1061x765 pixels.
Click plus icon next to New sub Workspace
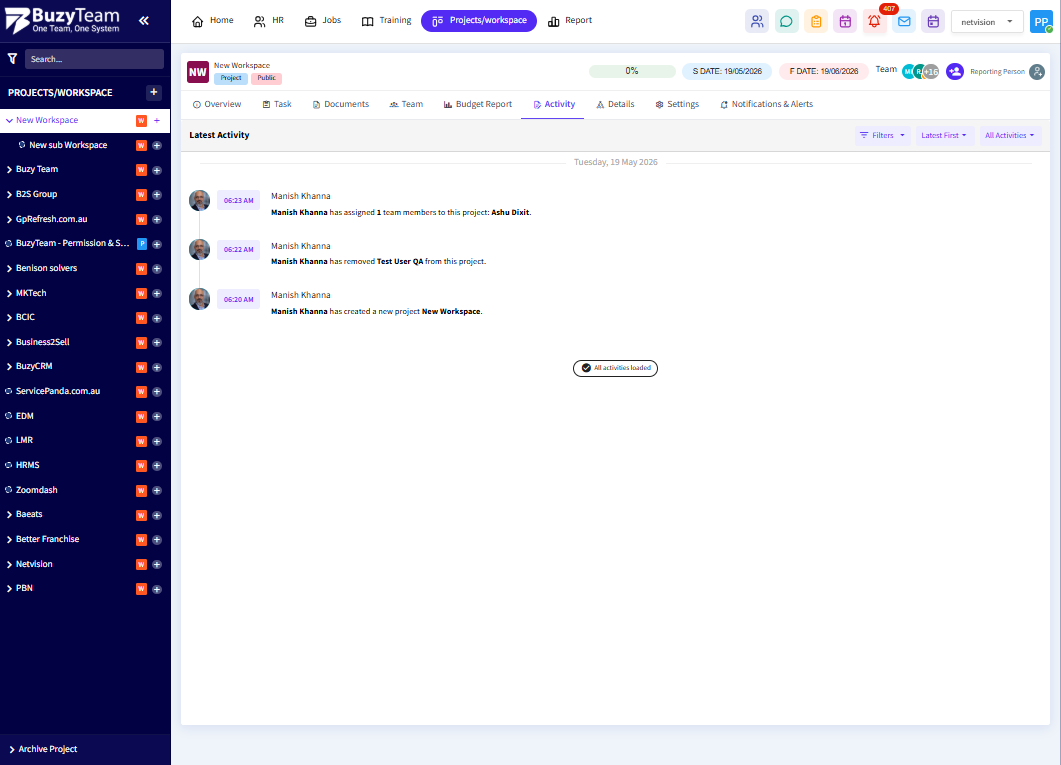pyautogui.click(x=157, y=145)
